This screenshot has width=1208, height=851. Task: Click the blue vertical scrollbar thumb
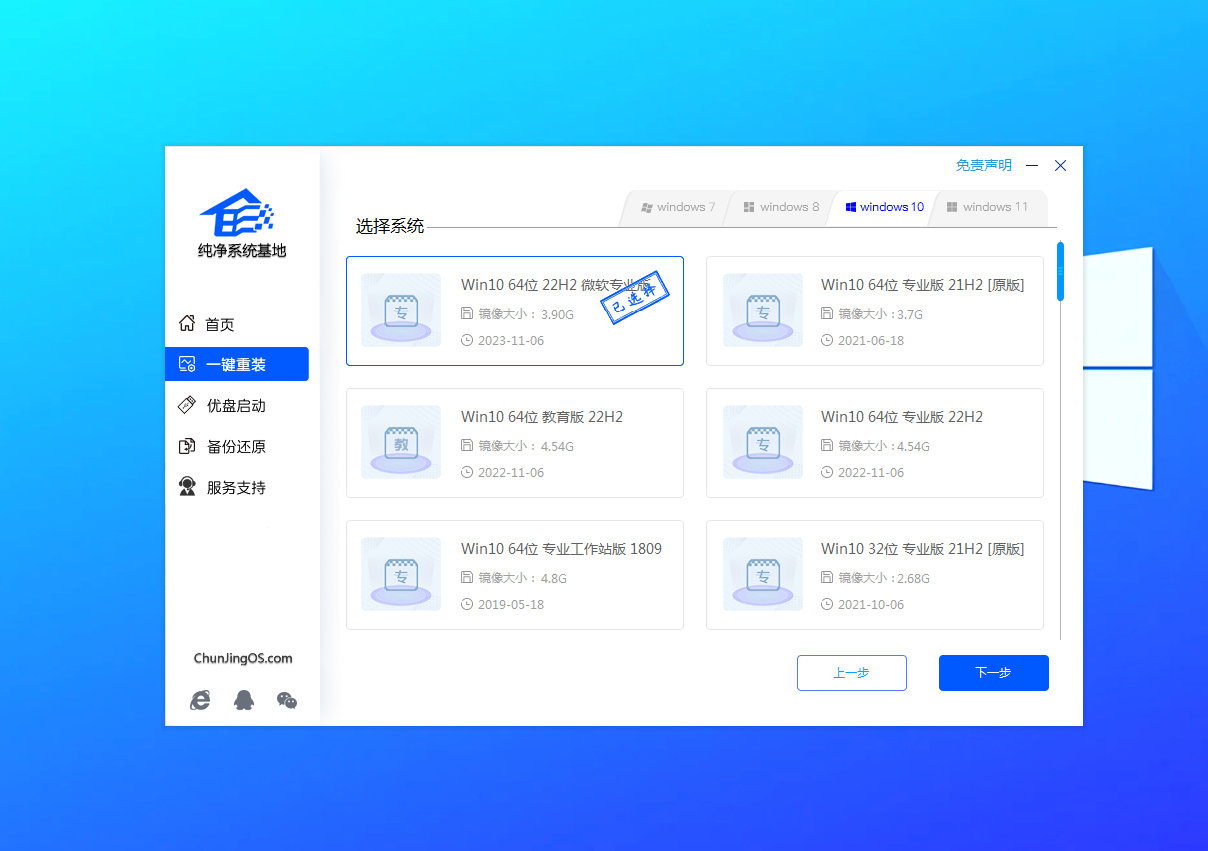[x=1060, y=271]
